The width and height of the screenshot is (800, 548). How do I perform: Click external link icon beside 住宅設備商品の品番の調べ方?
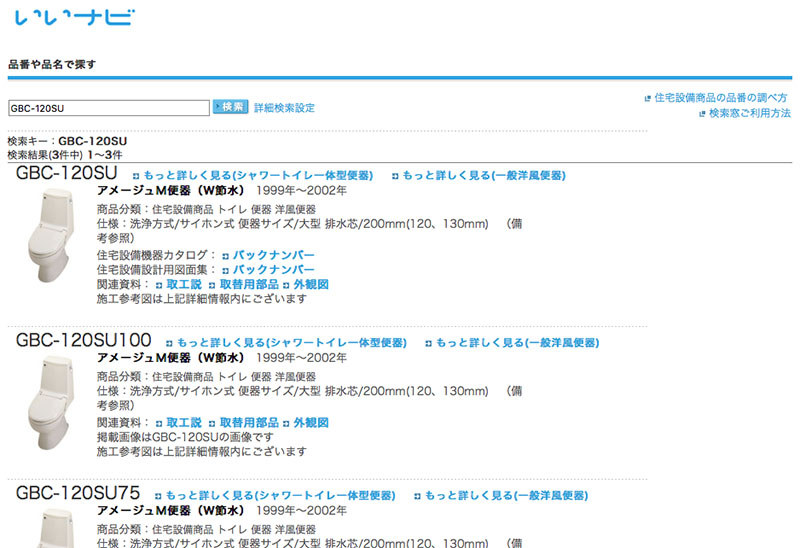[x=647, y=98]
